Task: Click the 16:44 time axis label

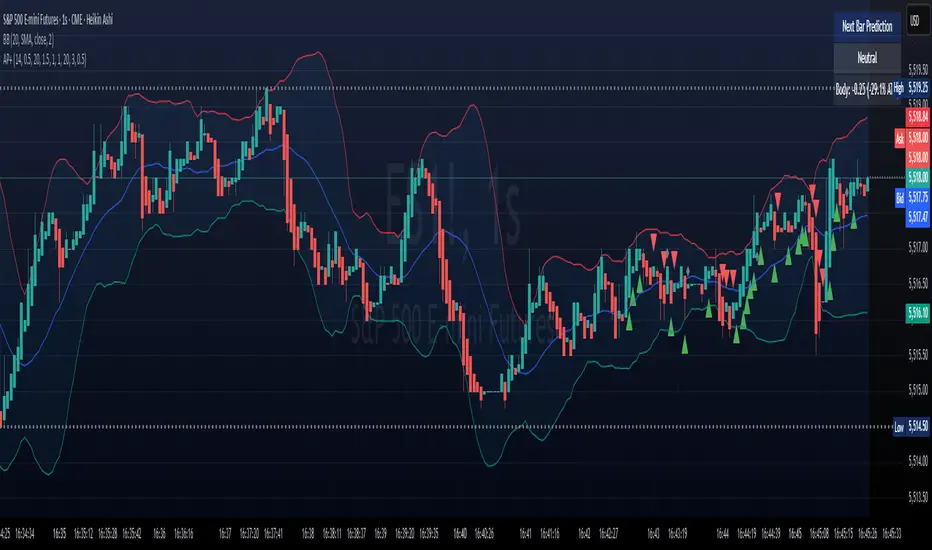Action: pyautogui.click(x=722, y=533)
